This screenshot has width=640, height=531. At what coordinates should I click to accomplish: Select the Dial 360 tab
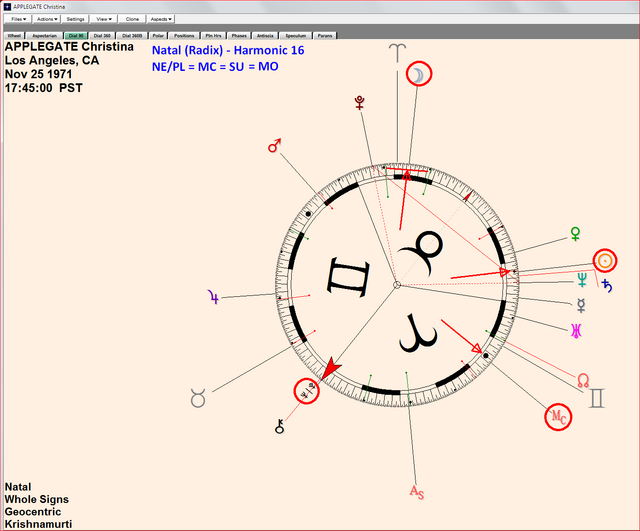(102, 36)
